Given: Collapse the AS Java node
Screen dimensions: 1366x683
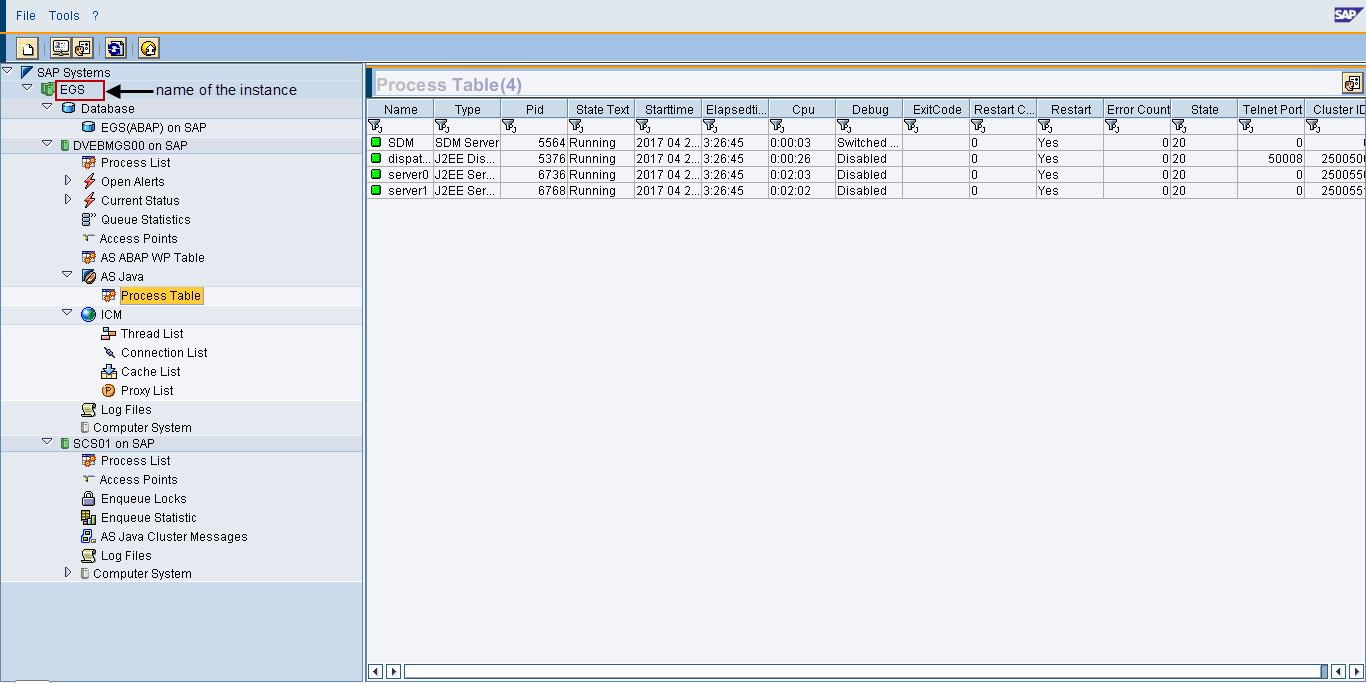Looking at the screenshot, I should (x=67, y=275).
